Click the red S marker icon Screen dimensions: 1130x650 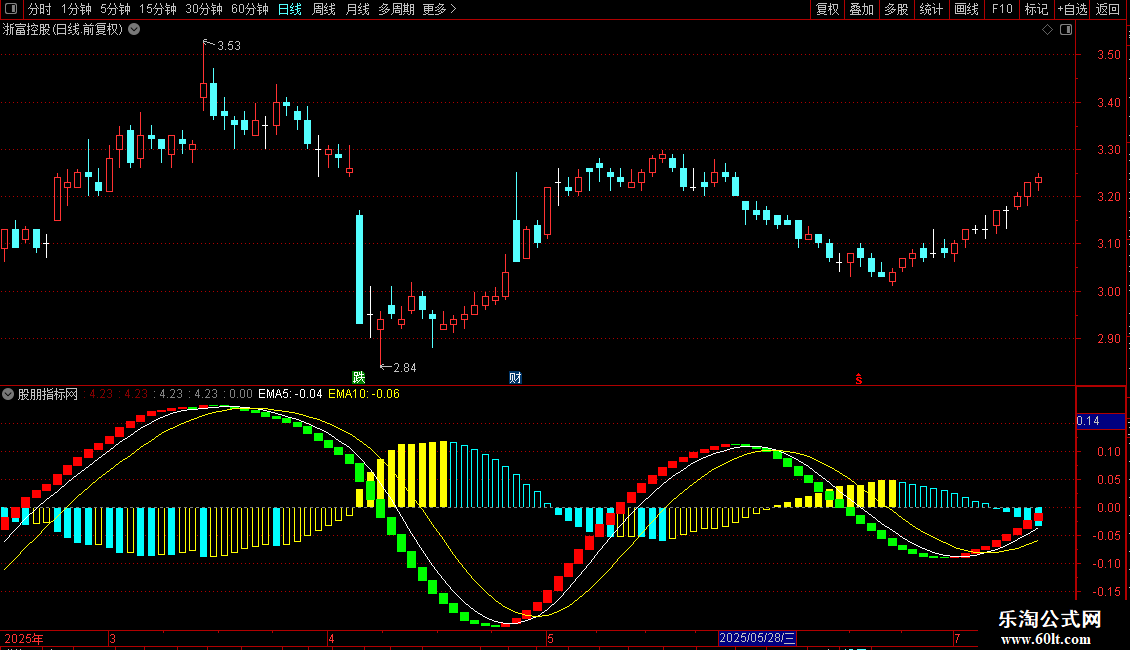pos(858,379)
